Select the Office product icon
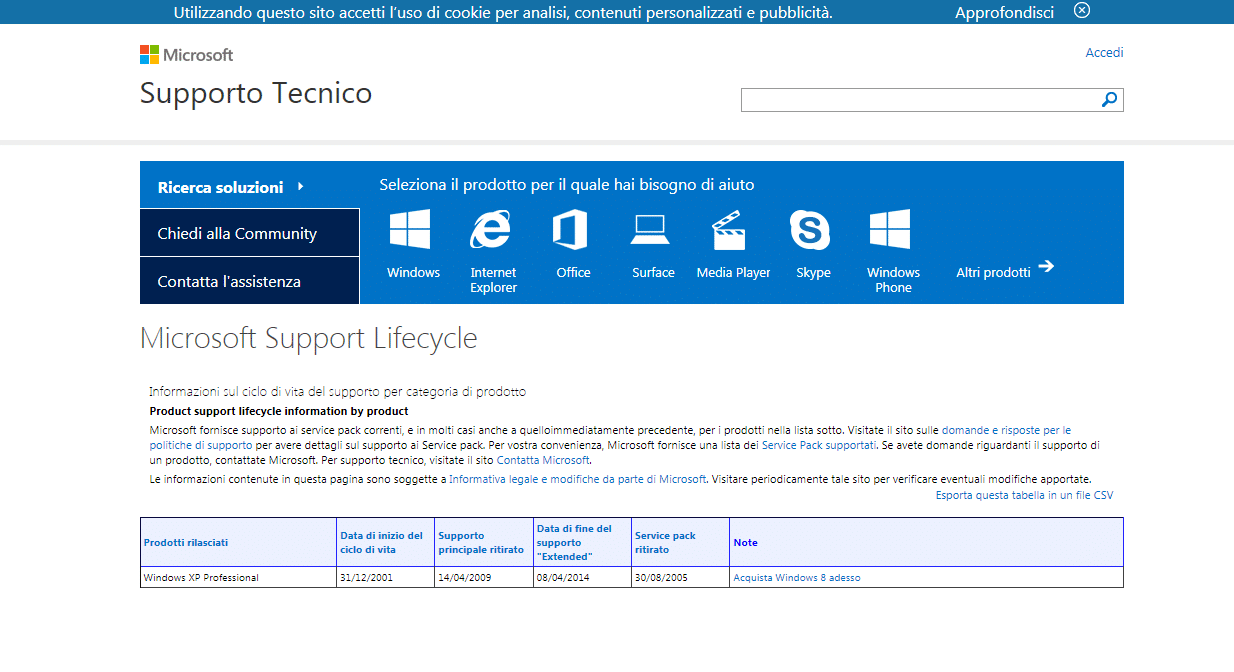 click(570, 229)
